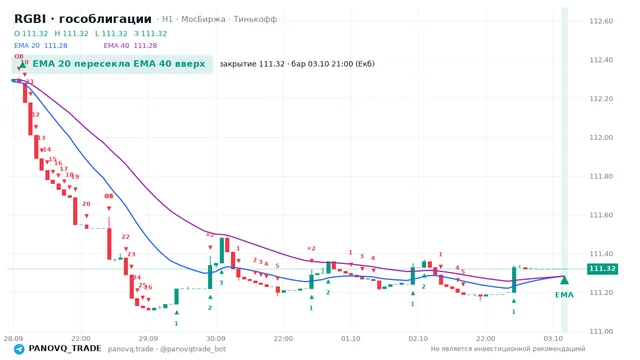Select the blue 'EMA 20 111.28' legend
The image size is (640, 360).
point(41,45)
